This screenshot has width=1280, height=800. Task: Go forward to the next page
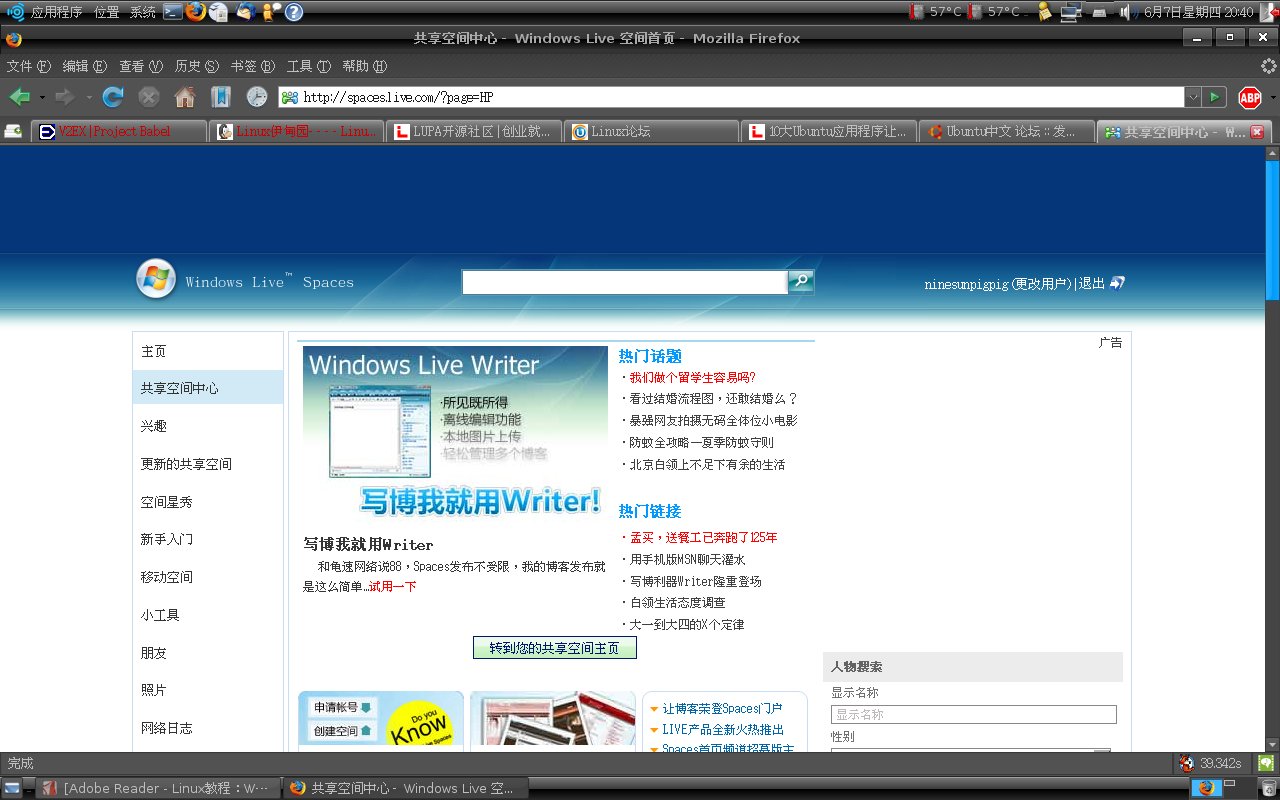[x=65, y=97]
